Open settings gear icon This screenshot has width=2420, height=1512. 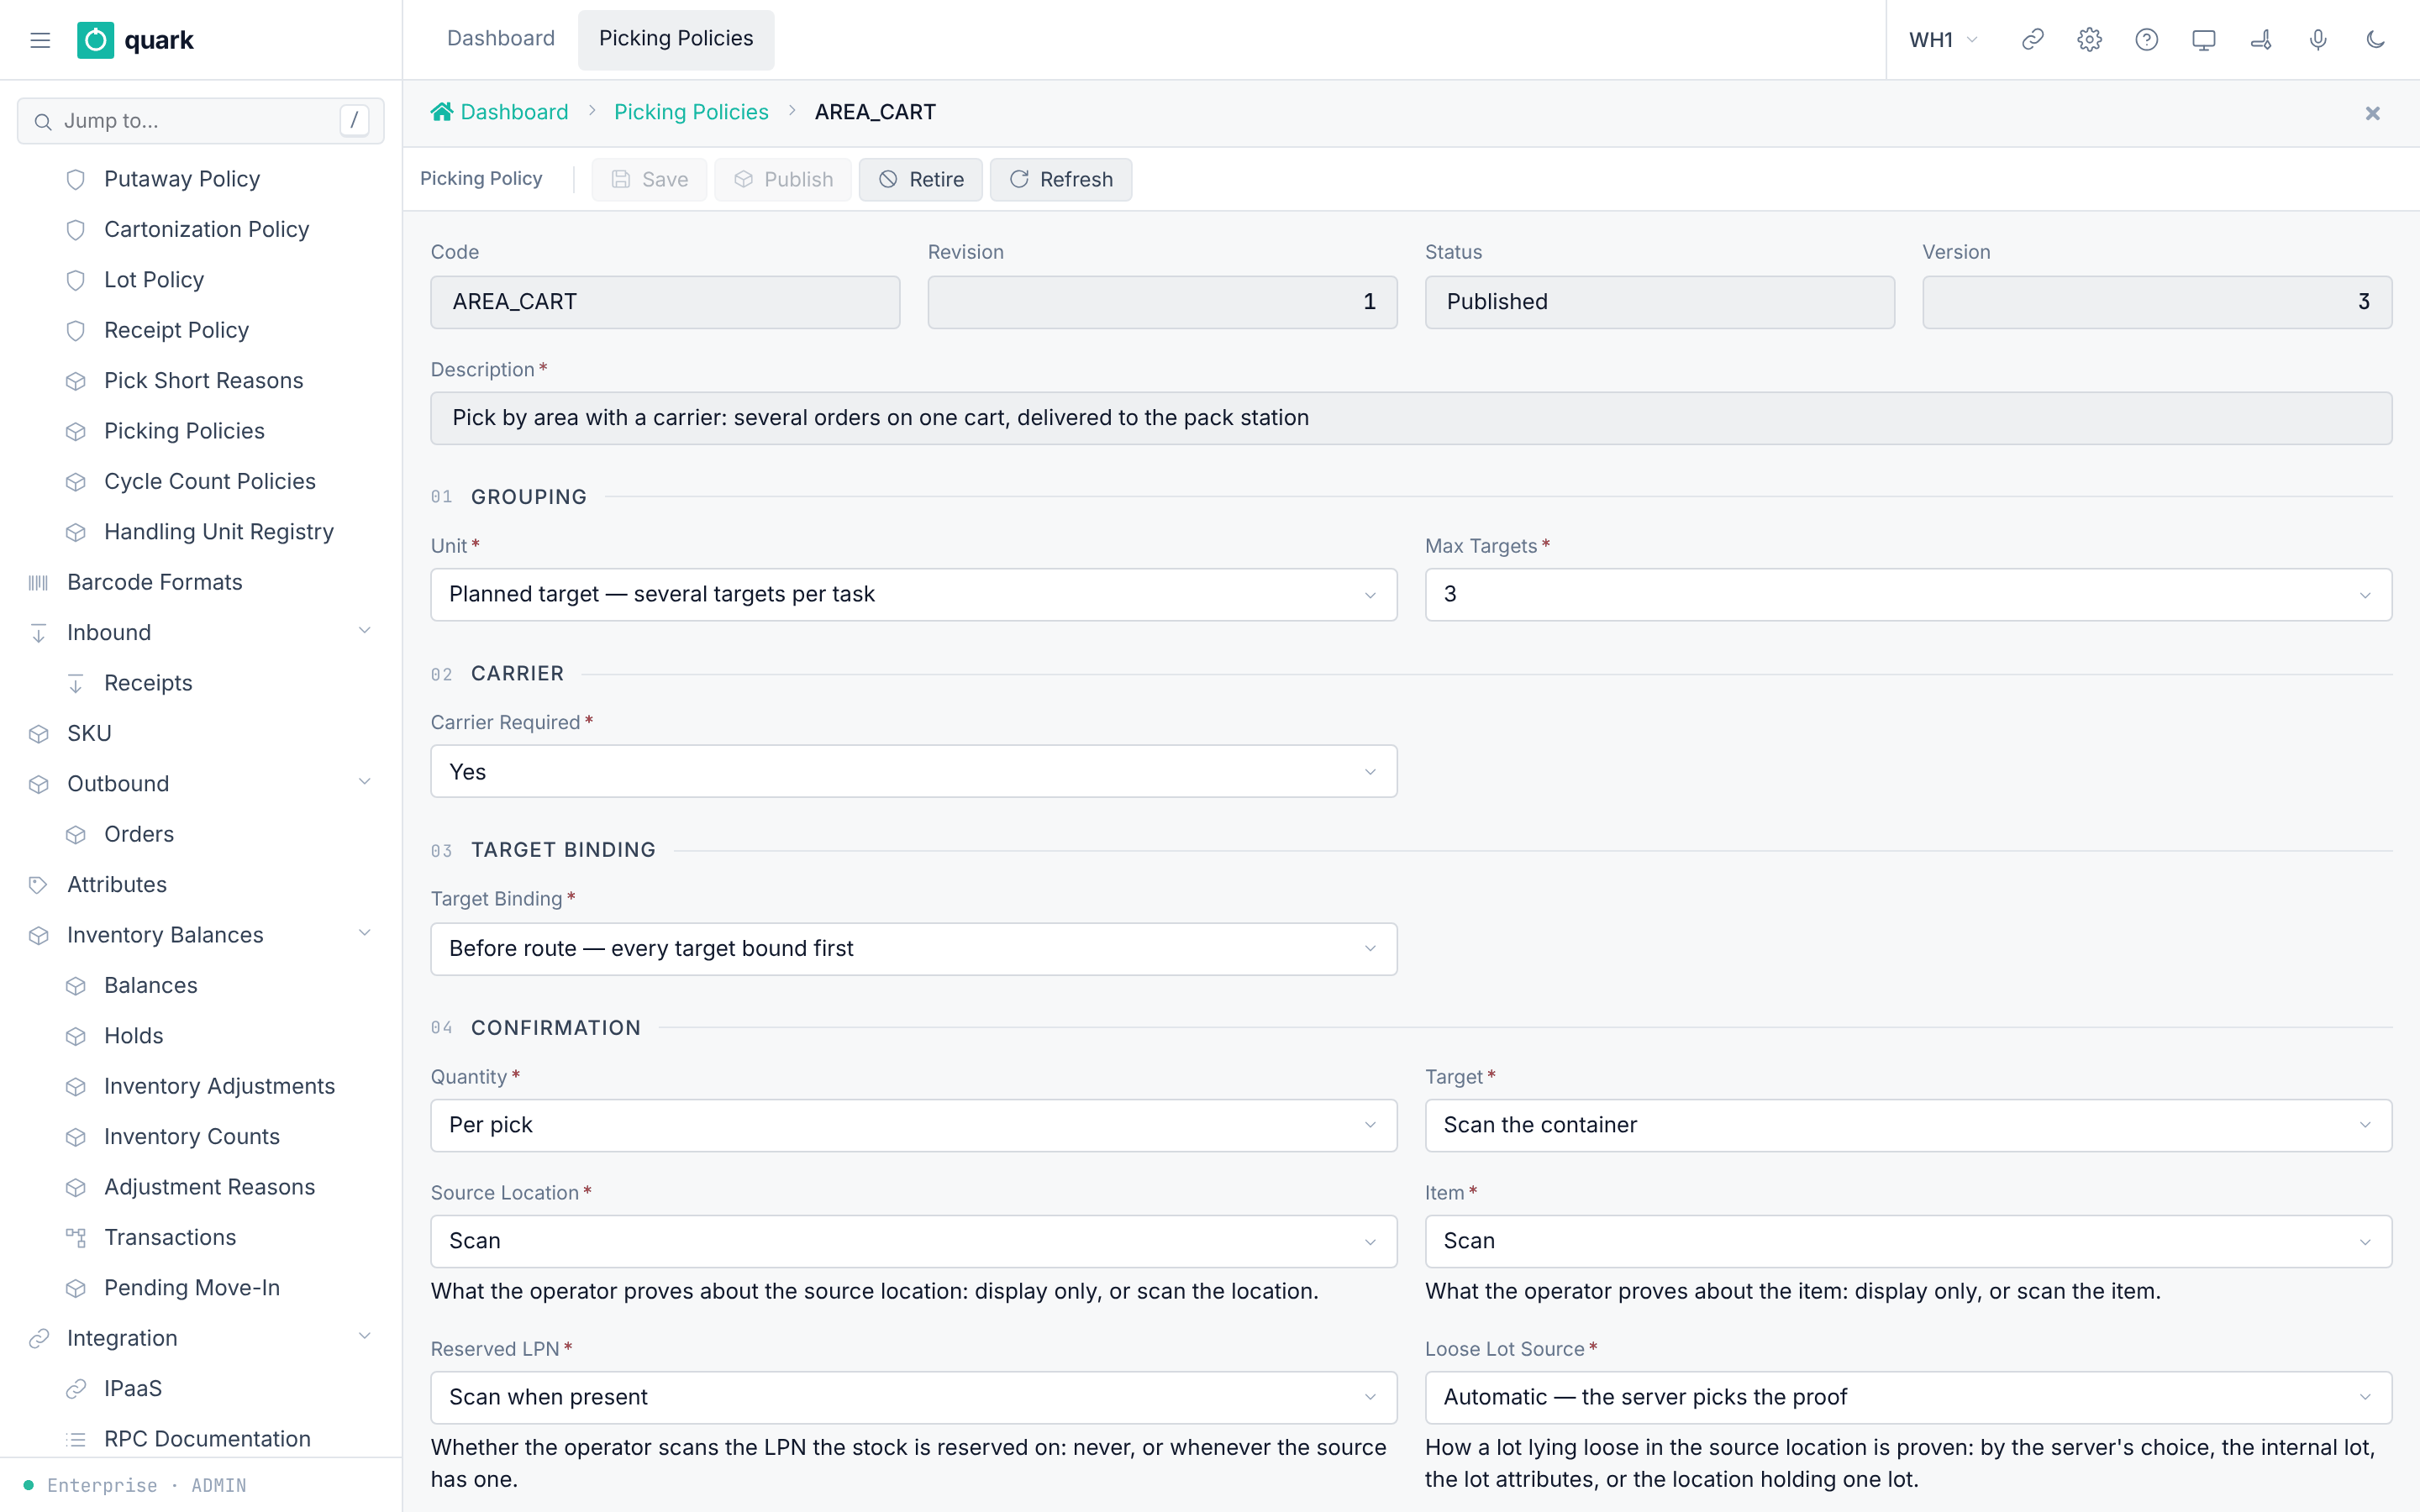coord(2089,40)
